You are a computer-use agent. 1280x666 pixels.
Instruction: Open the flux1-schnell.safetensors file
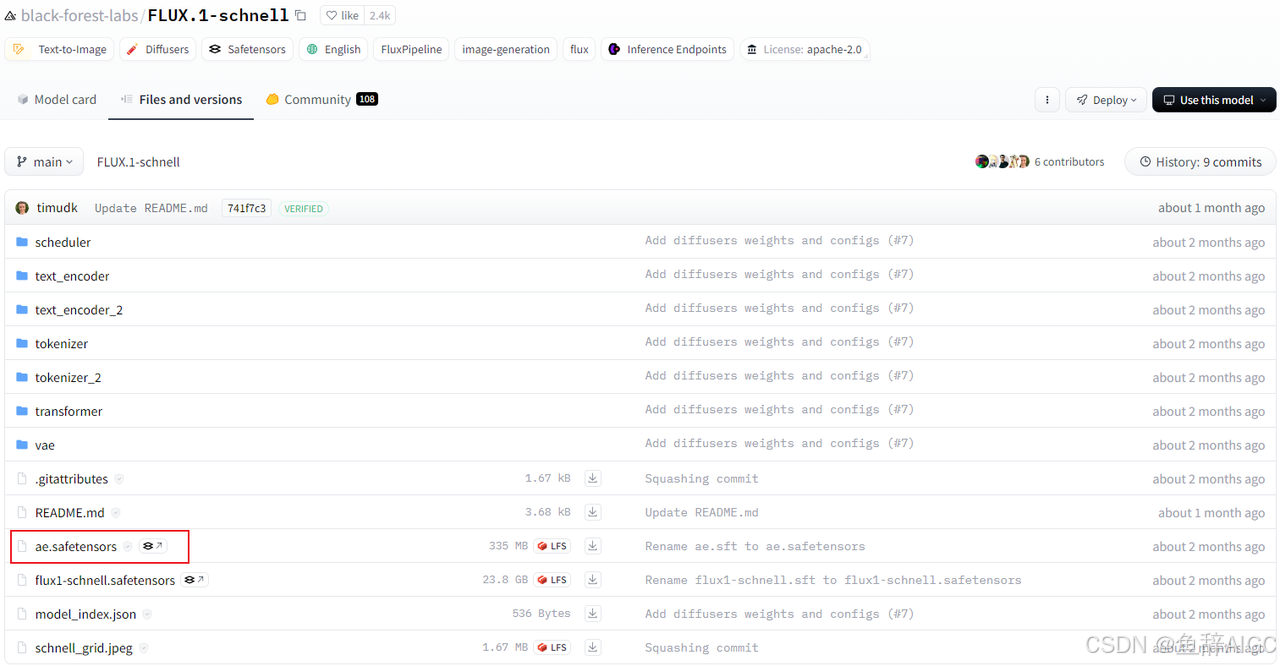105,580
